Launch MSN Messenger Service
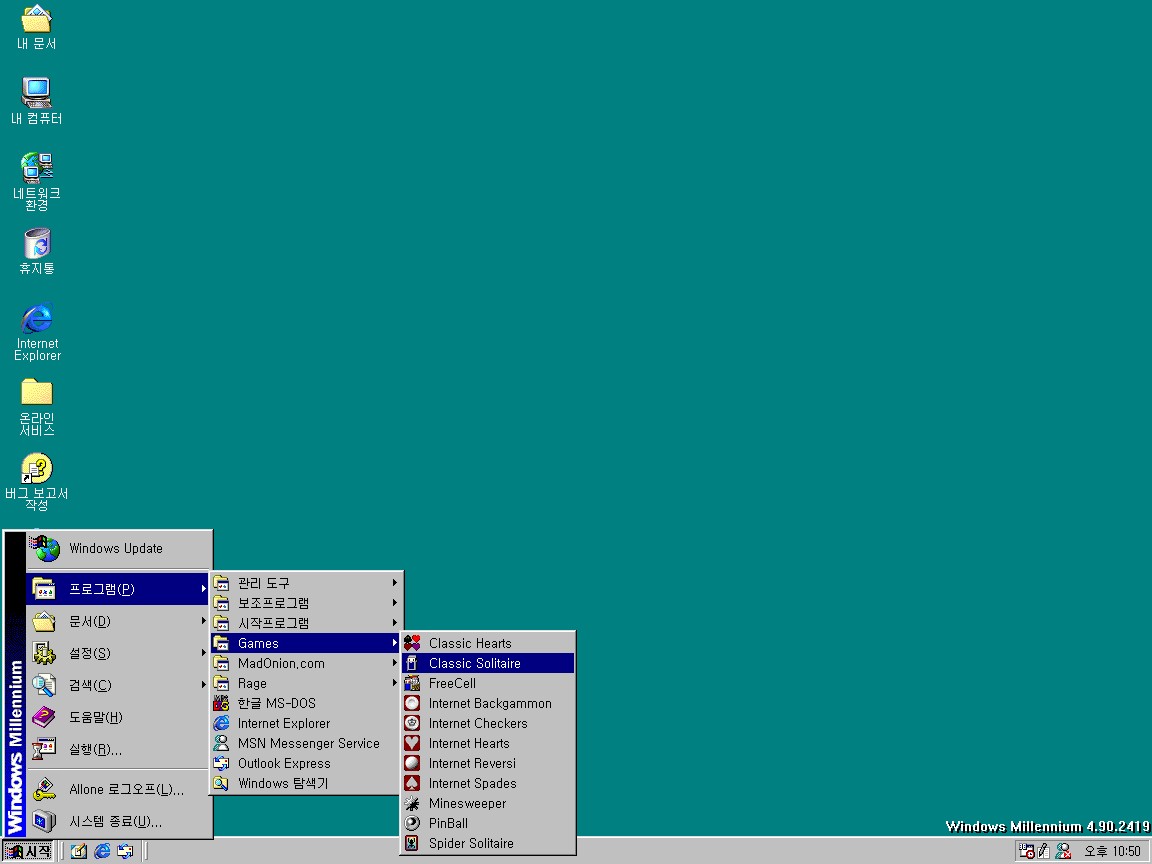The image size is (1152, 864). (306, 743)
